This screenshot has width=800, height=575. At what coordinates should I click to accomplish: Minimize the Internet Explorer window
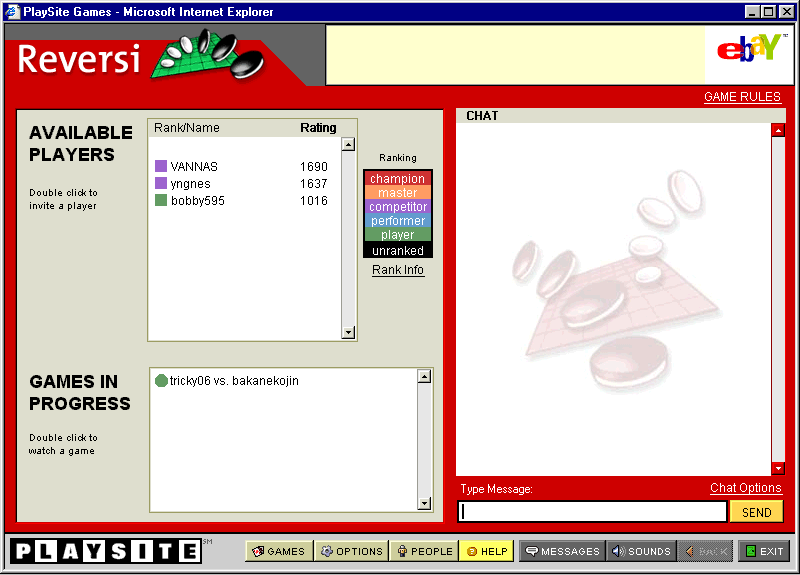pyautogui.click(x=751, y=12)
